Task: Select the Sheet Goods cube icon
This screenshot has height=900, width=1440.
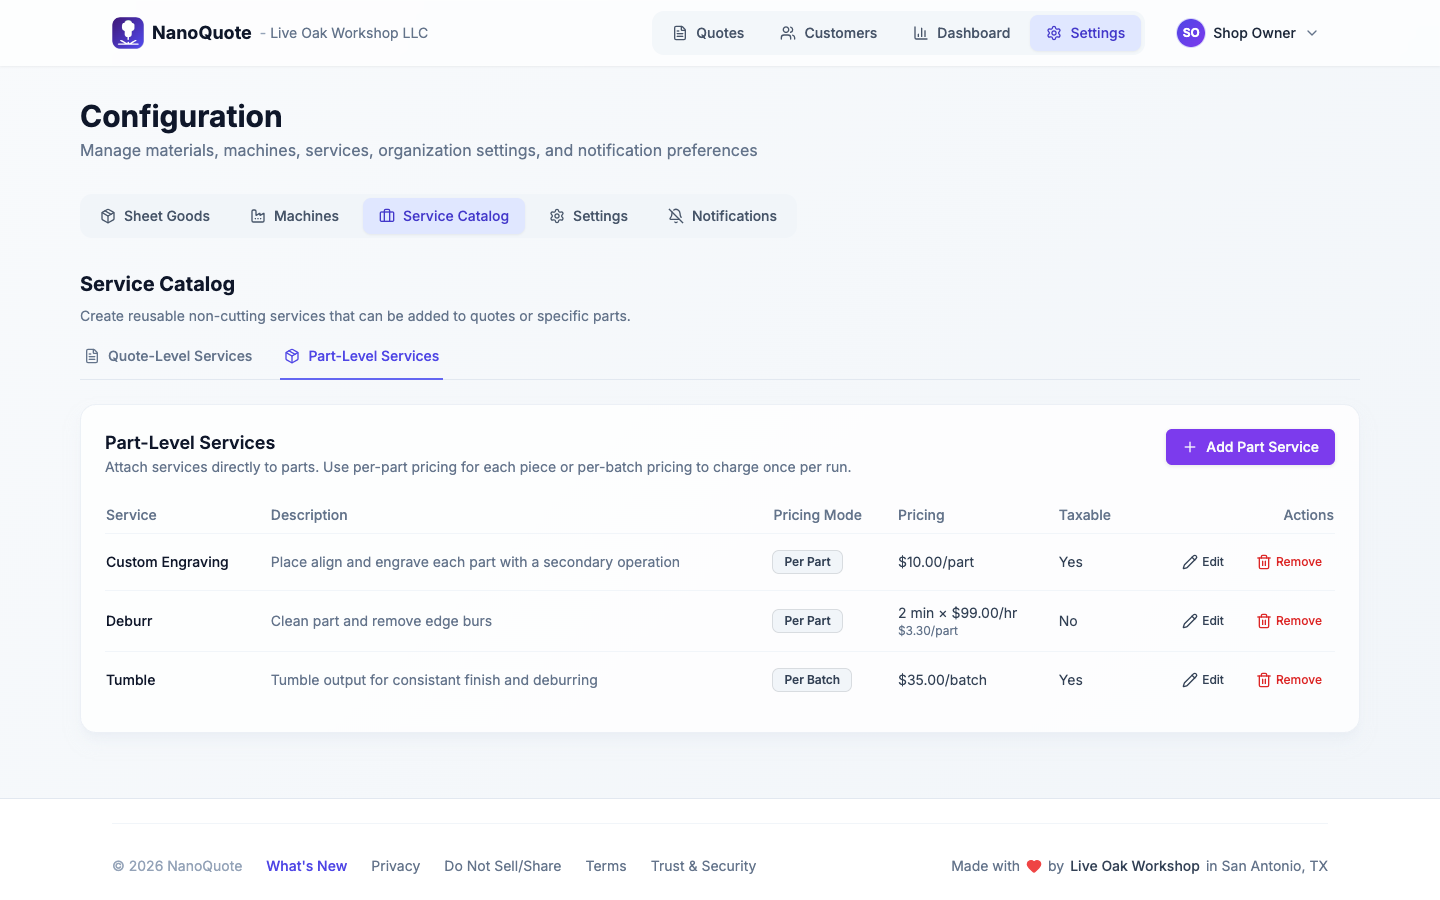Action: (107, 215)
